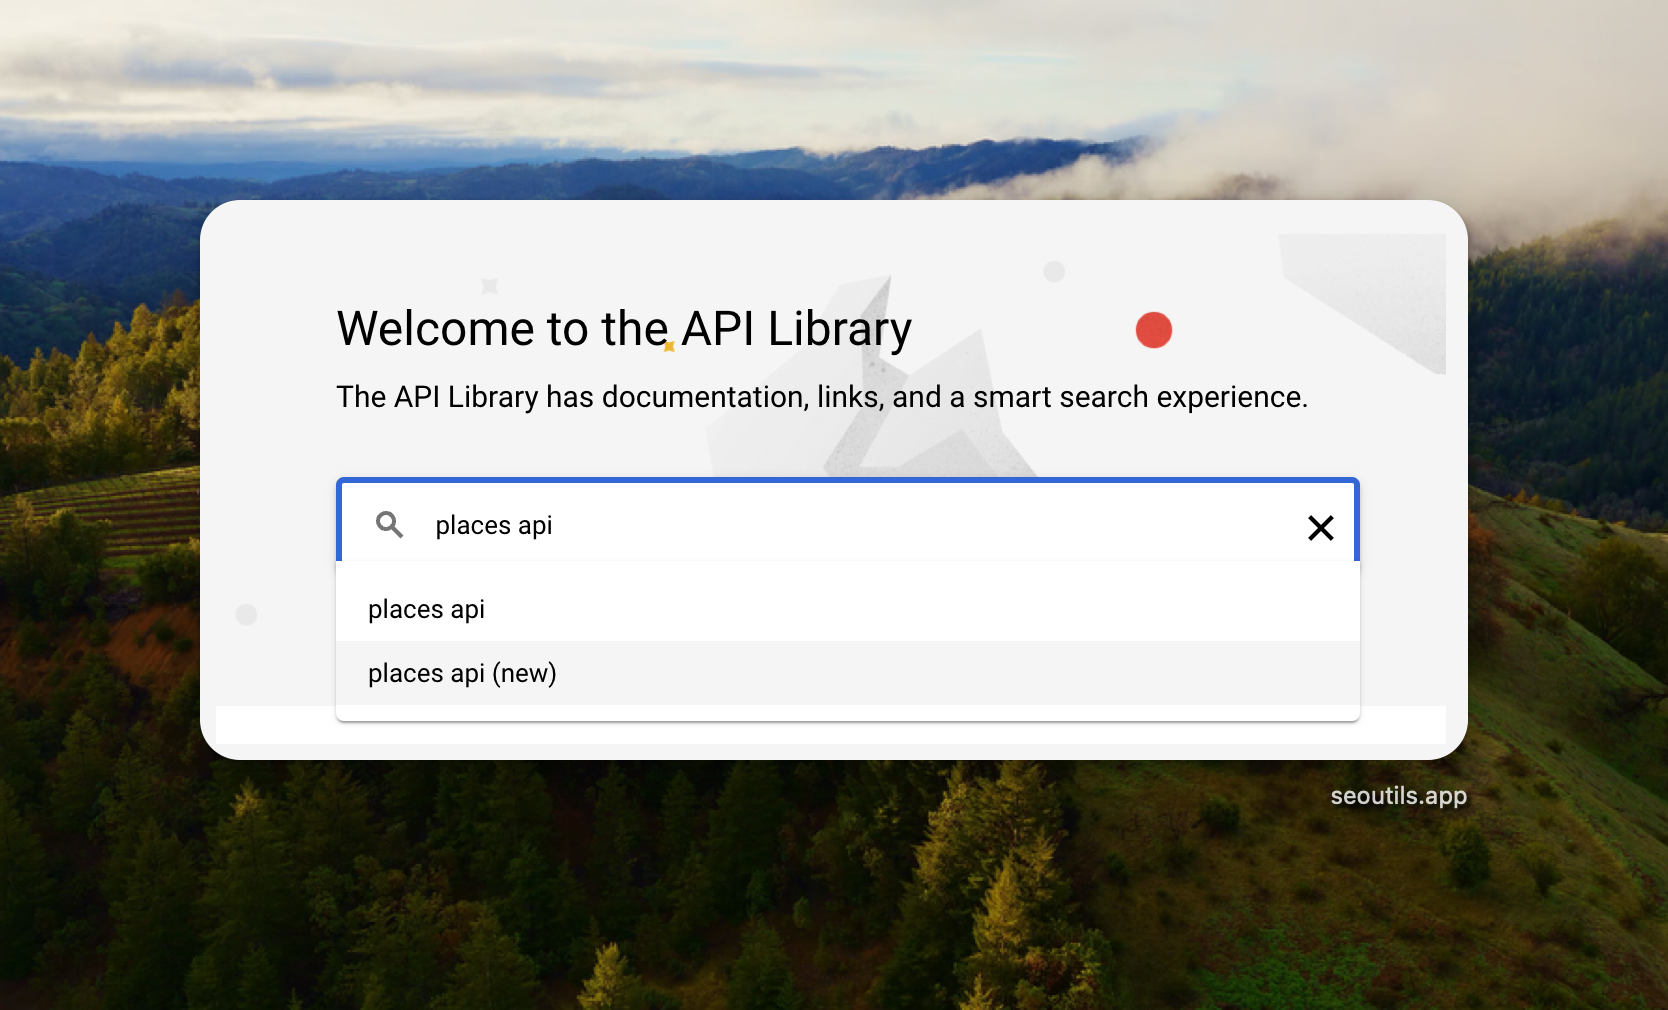Click the tiny yellow star under the heading
This screenshot has width=1668, height=1010.
click(669, 347)
